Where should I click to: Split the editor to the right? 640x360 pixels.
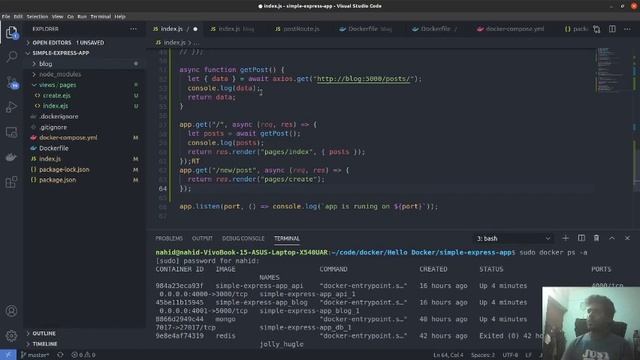[x=612, y=29]
